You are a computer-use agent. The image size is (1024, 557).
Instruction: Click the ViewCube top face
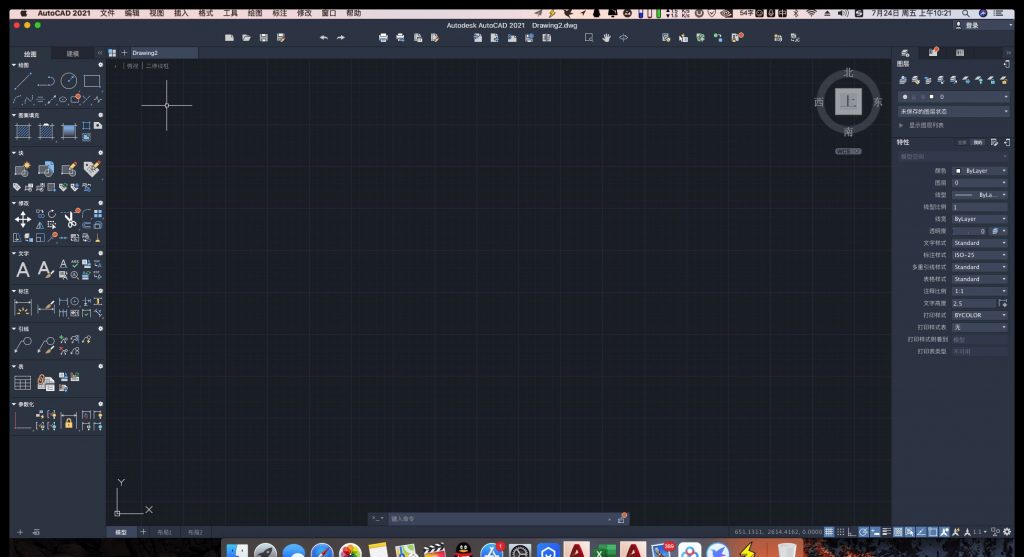tap(848, 102)
